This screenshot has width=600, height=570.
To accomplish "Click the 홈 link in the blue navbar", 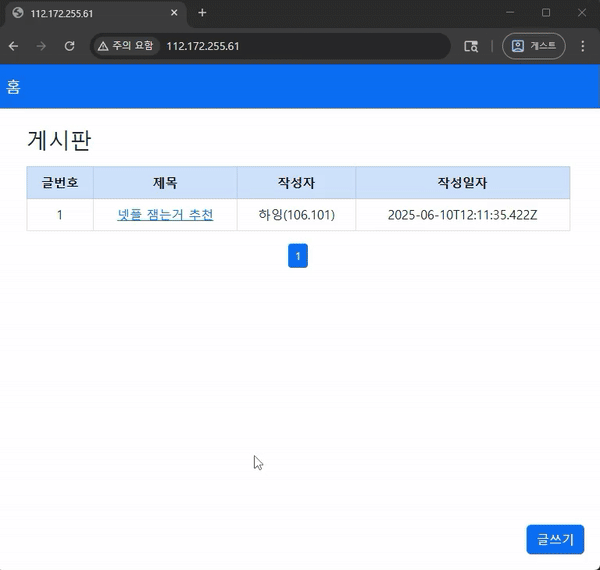I will [x=13, y=87].
